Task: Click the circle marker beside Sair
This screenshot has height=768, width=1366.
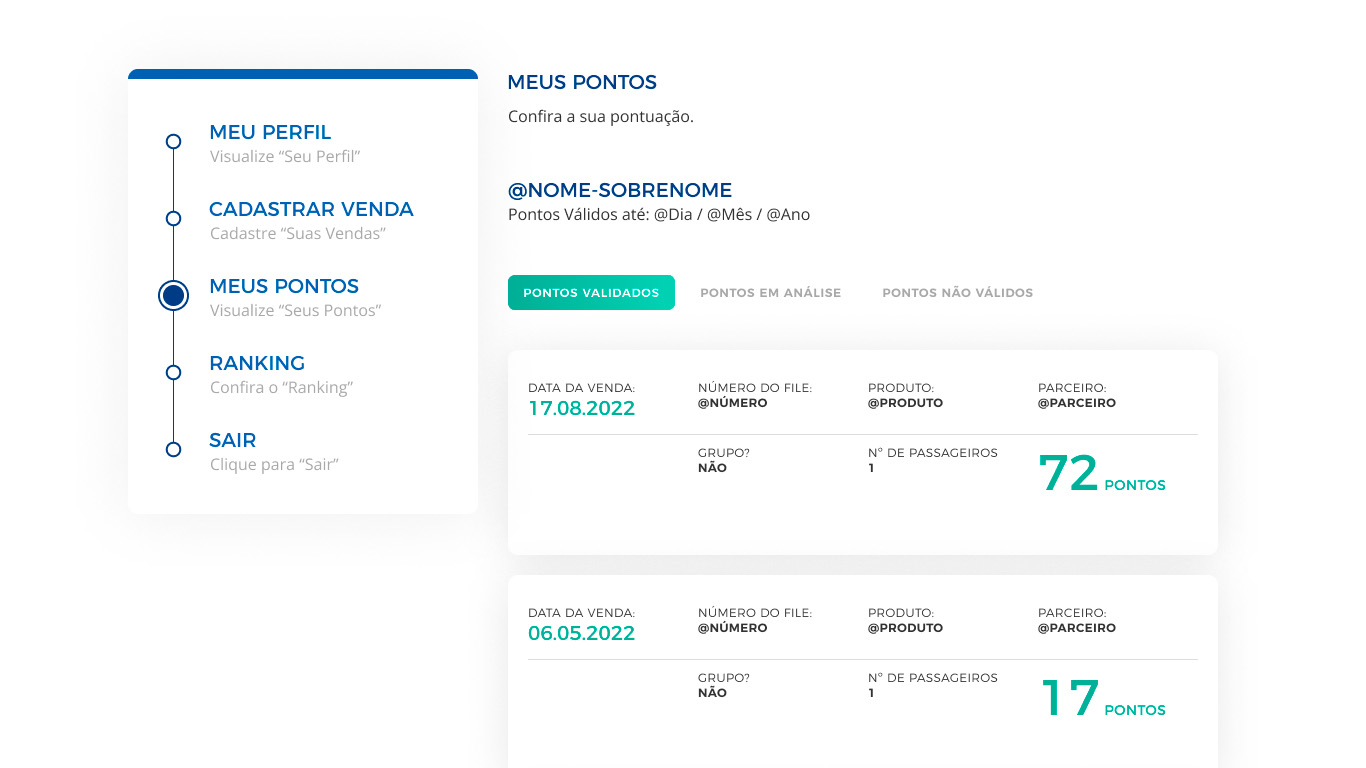Action: 173,449
